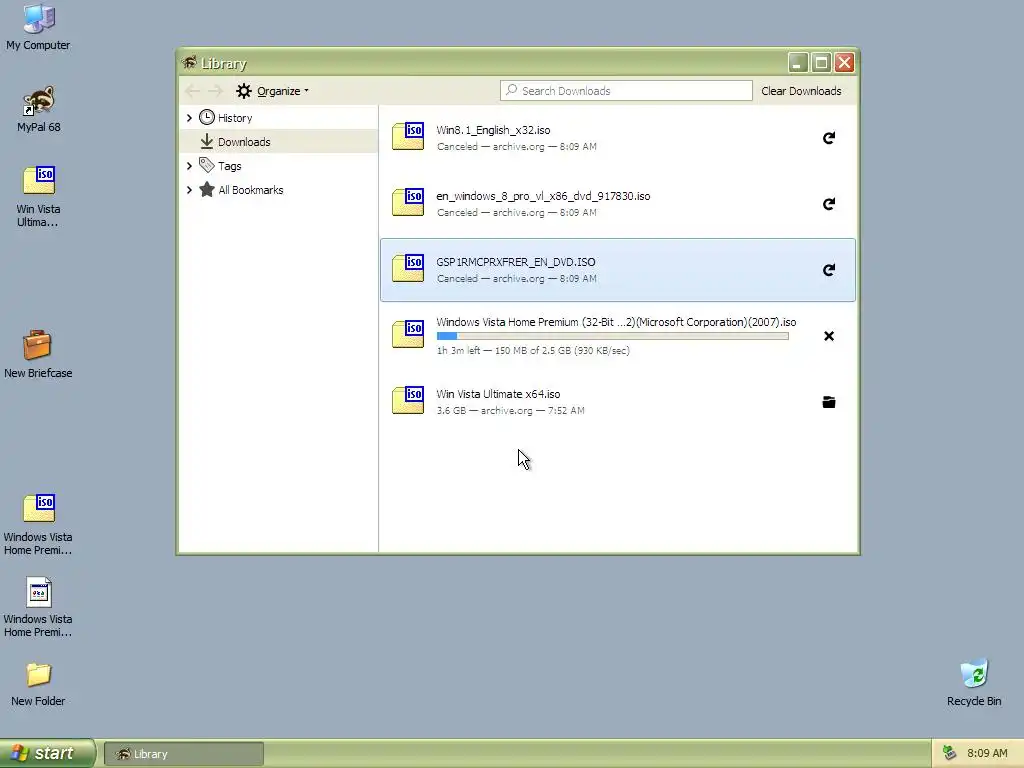1024x768 pixels.
Task: Click the iso icon of GSP1RMCPRXFRER_EN_DVD.ISO
Action: point(408,268)
